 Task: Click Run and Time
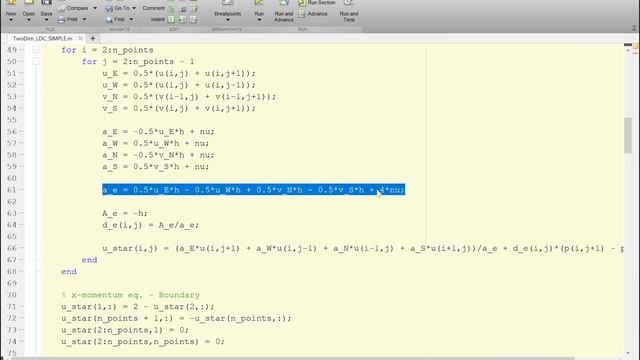click(x=349, y=11)
